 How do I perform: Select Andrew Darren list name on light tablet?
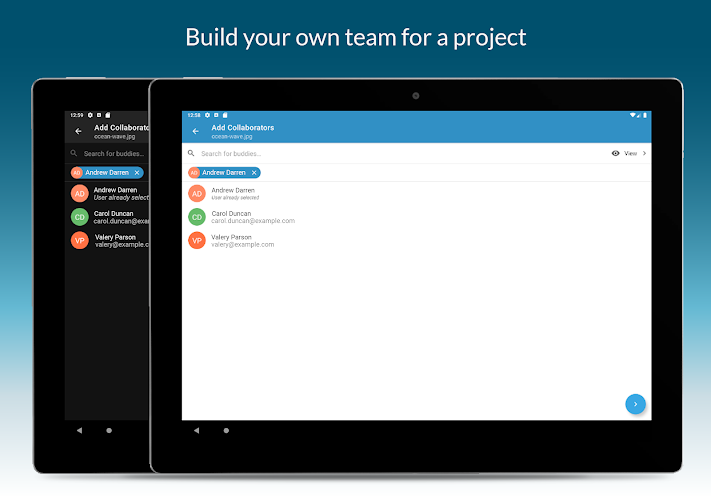pyautogui.click(x=233, y=190)
